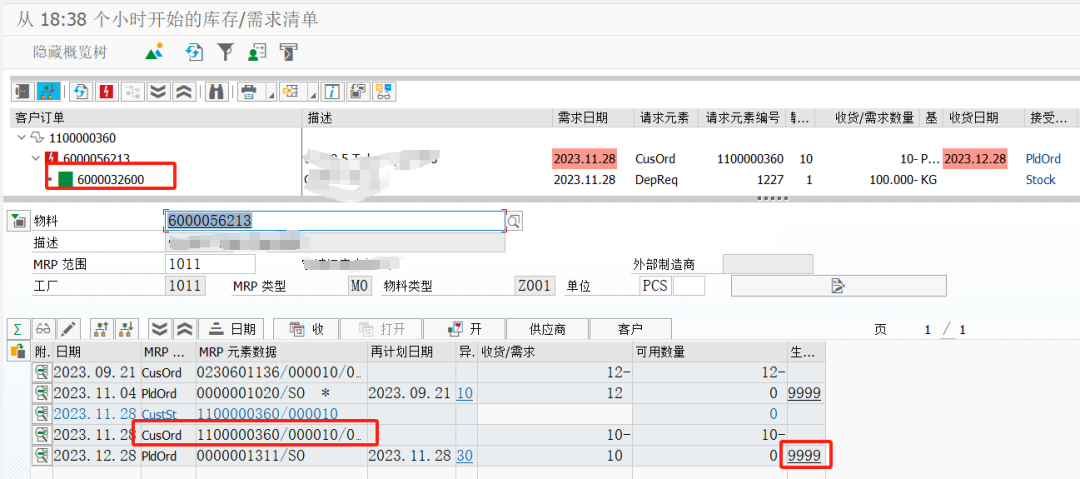Click the greyed order tree icon
1080x479 pixels.
[132, 92]
